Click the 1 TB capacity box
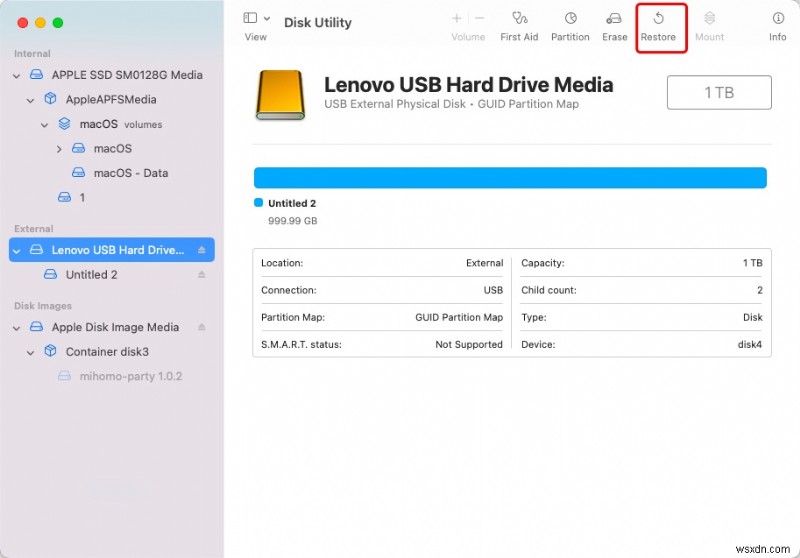 (719, 92)
